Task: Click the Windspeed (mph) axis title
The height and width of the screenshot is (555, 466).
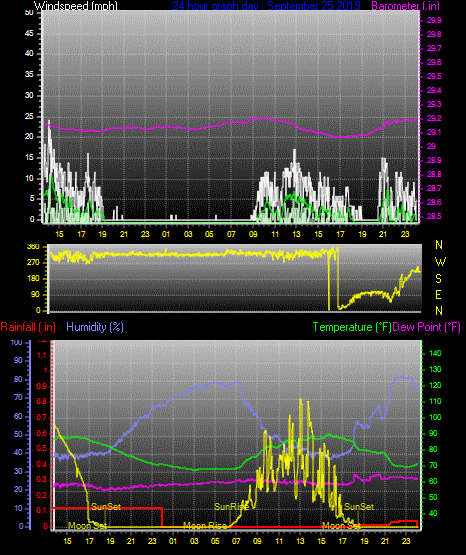Action: pyautogui.click(x=76, y=6)
